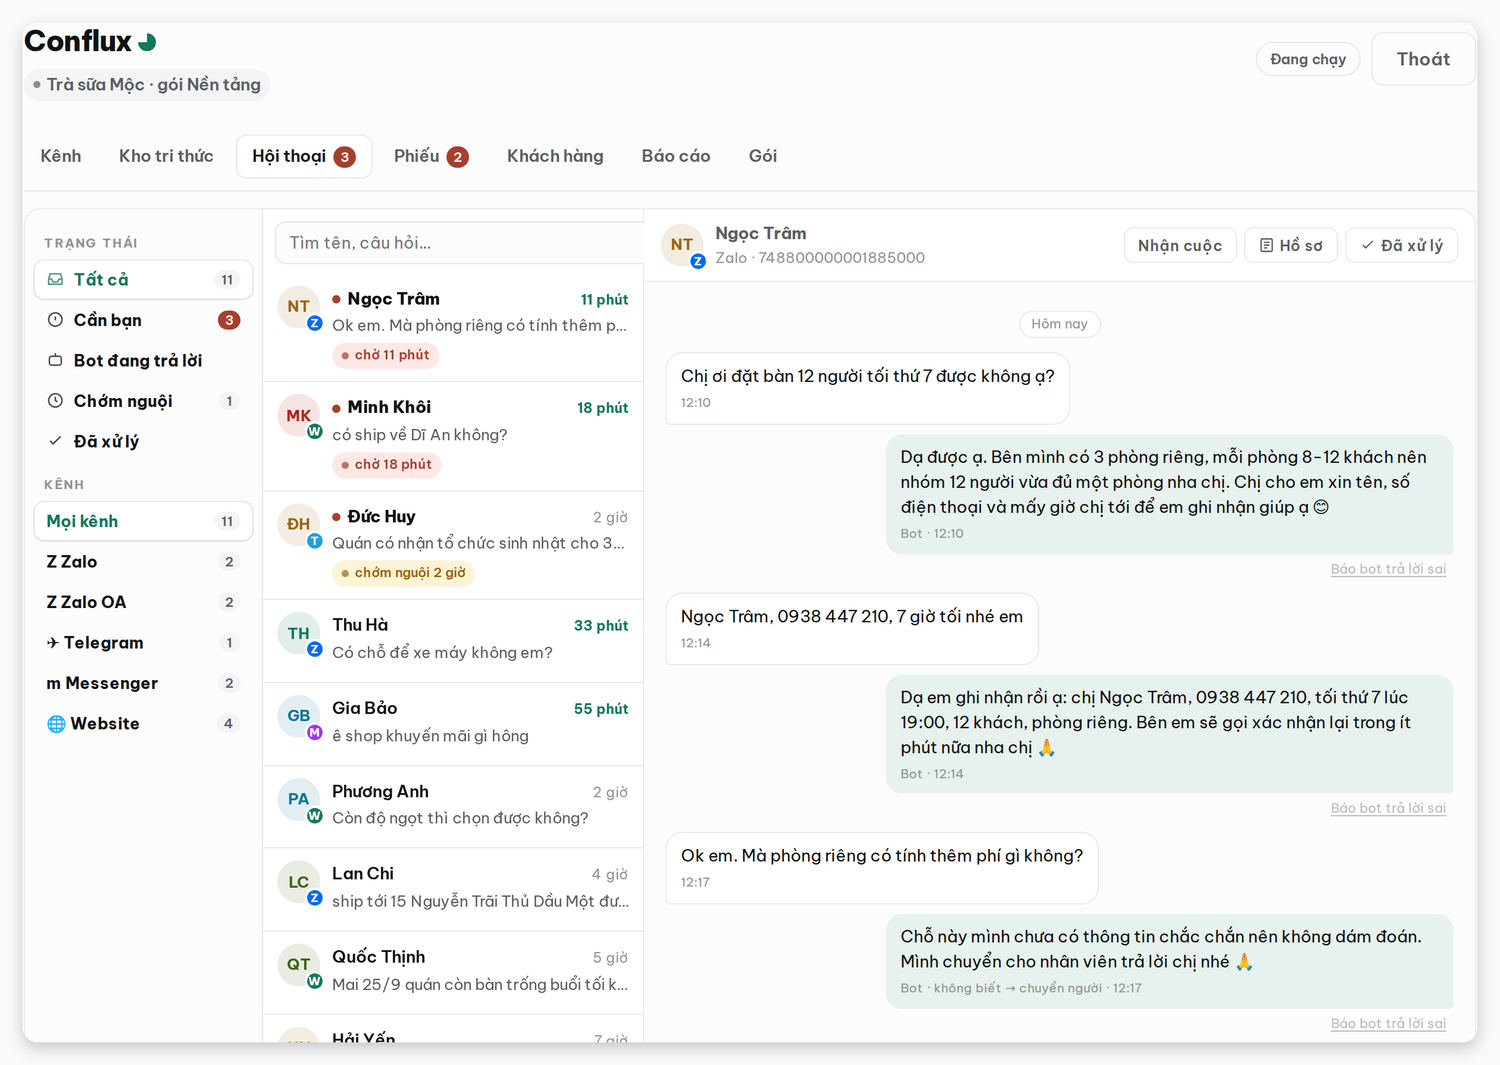The image size is (1500, 1065).
Task: Click the chớm nguội 2 giờ tag
Action: point(403,573)
